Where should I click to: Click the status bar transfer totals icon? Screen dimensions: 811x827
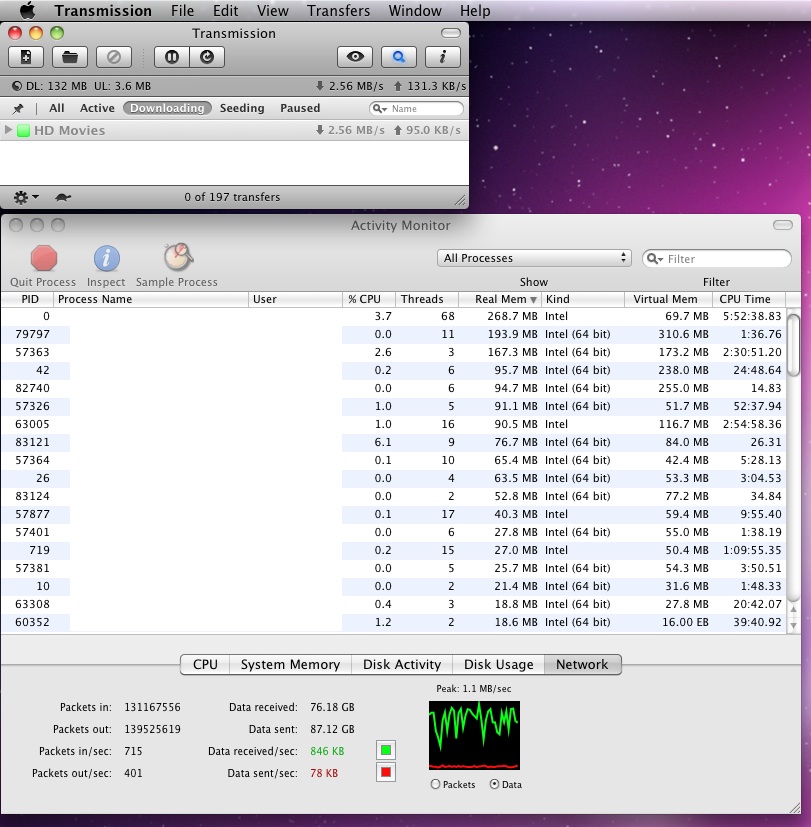pos(17,86)
